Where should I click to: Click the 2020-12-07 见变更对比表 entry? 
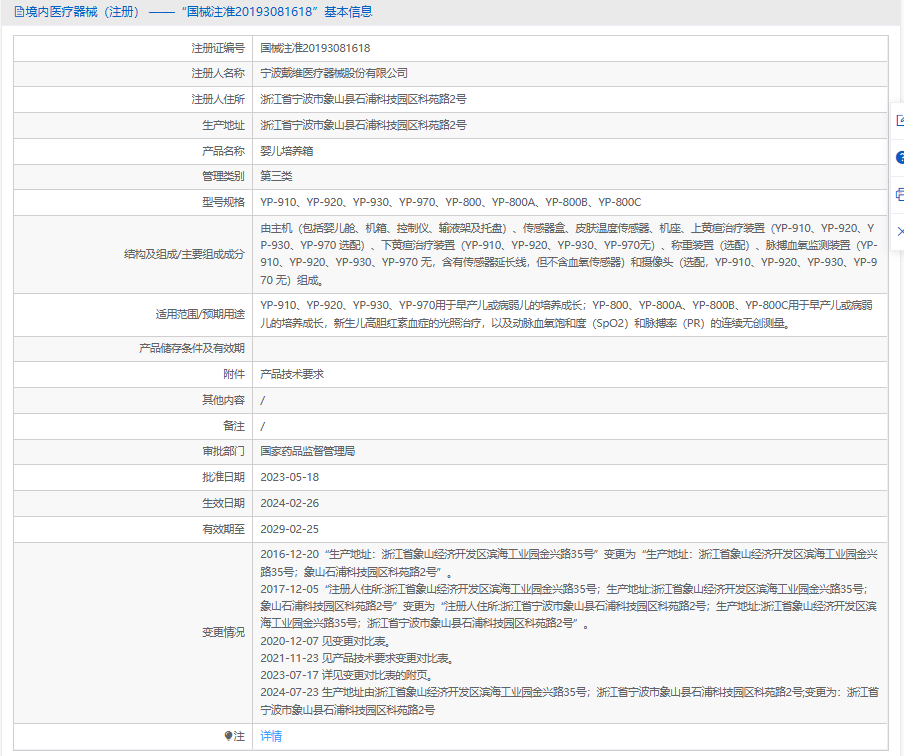click(327, 641)
